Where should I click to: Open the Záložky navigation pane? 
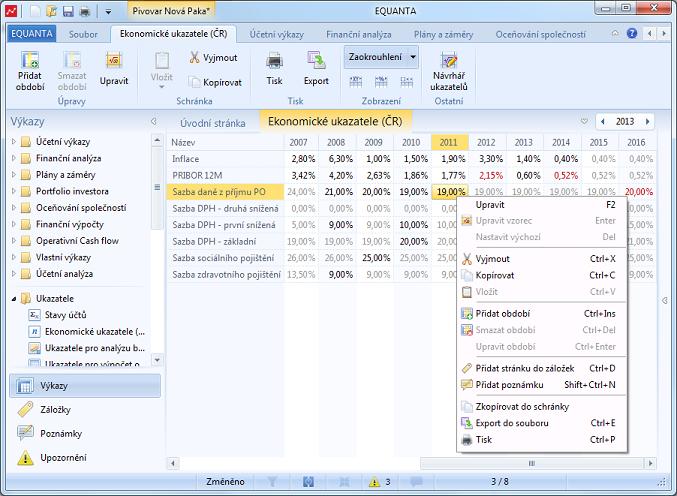(85, 410)
